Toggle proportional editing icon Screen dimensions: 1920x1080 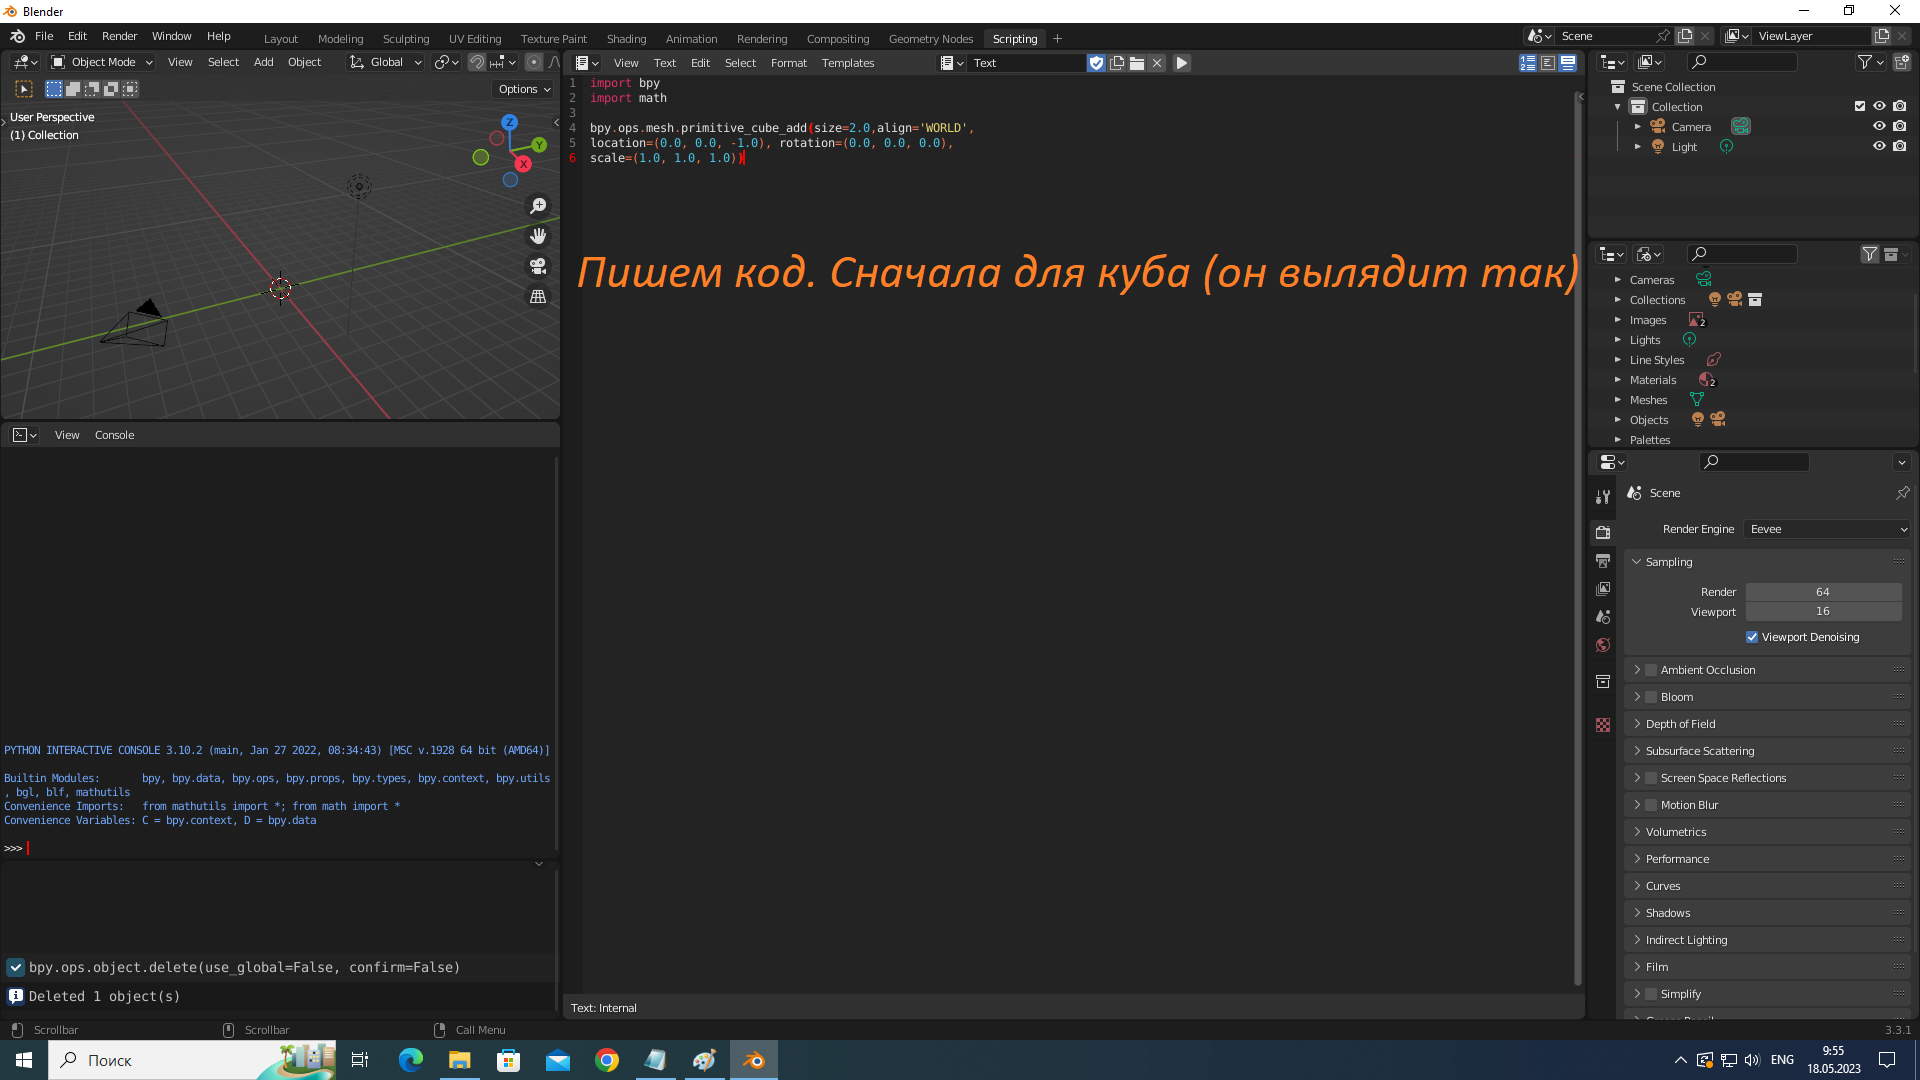[x=534, y=62]
